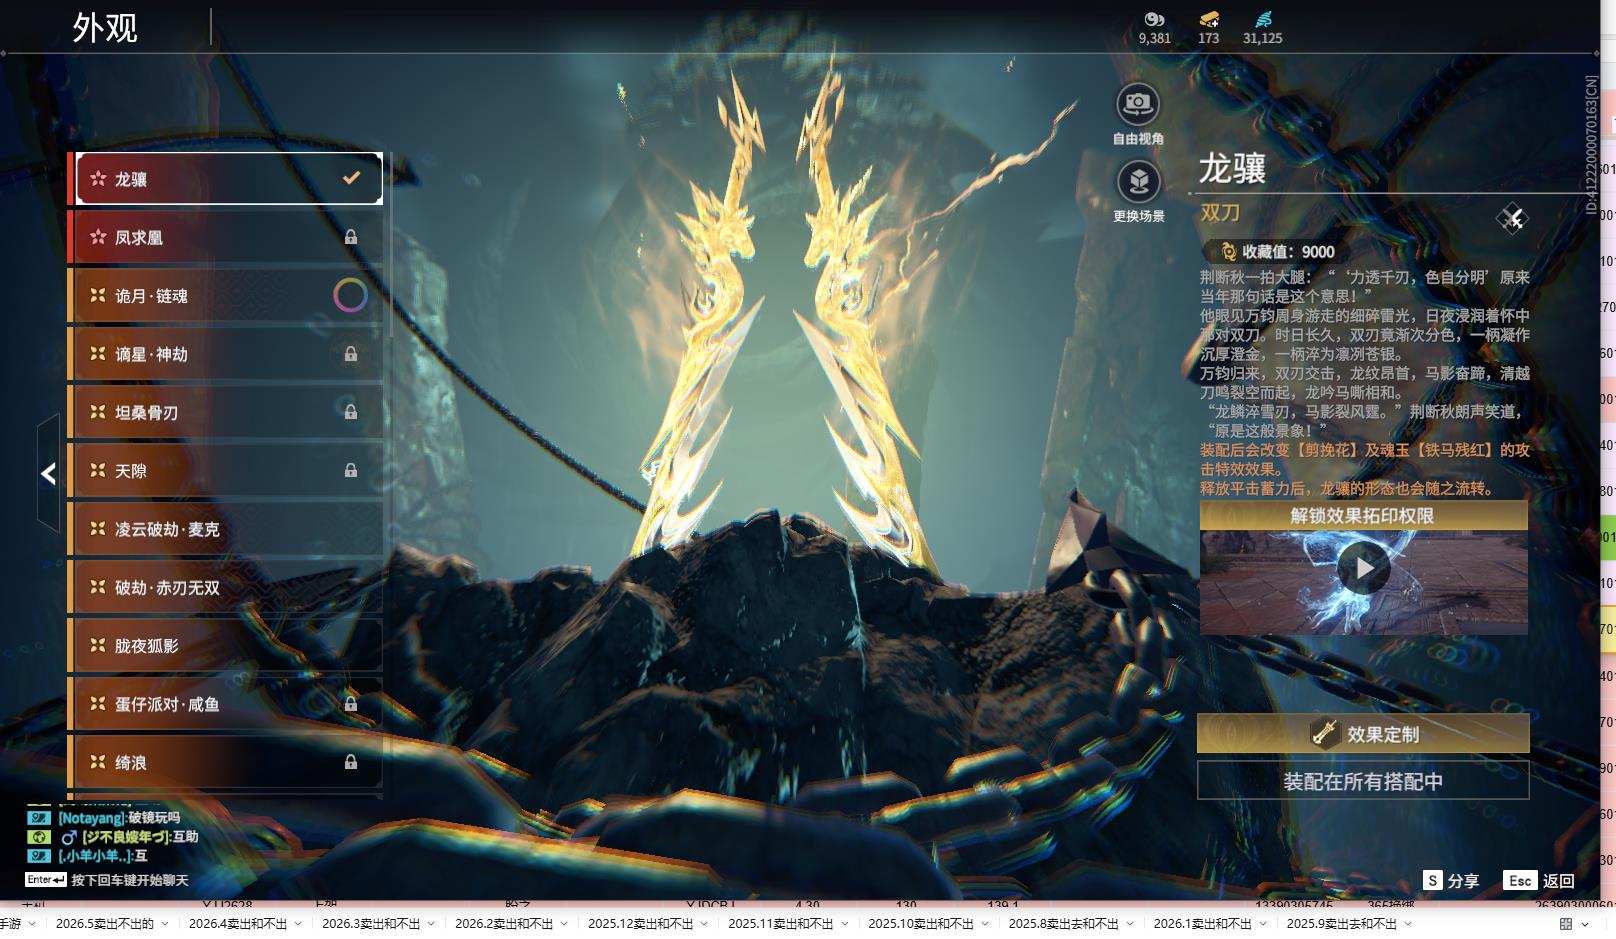Open dropdown arrow on 2026.5卖出不出的 sheet tab
1616x939 pixels.
165,924
